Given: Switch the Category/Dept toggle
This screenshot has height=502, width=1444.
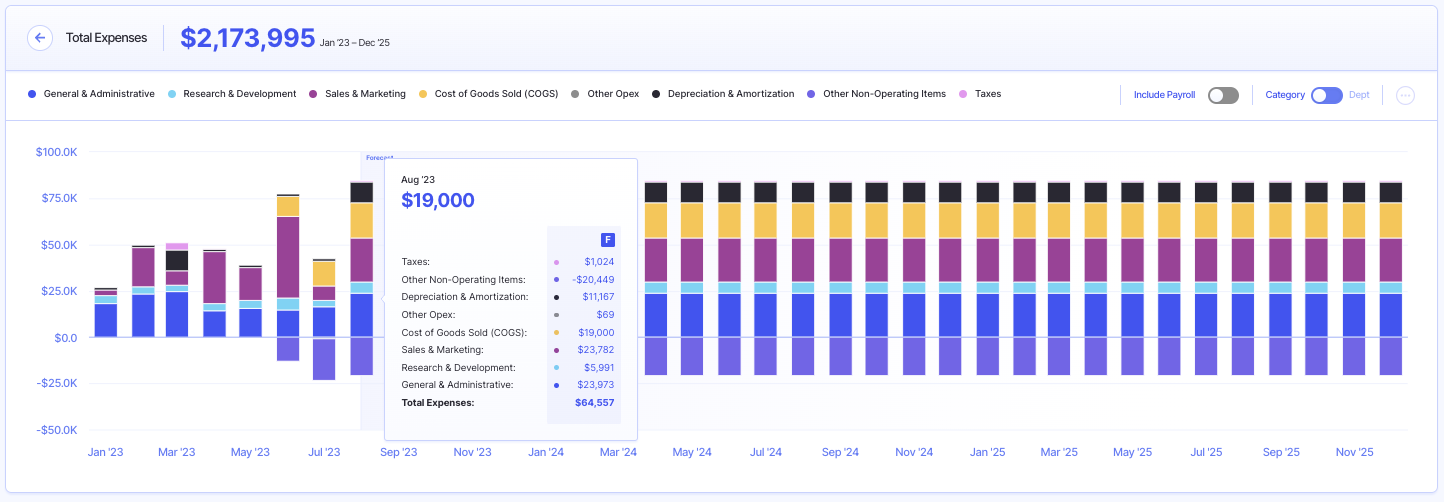Looking at the screenshot, I should 1326,95.
